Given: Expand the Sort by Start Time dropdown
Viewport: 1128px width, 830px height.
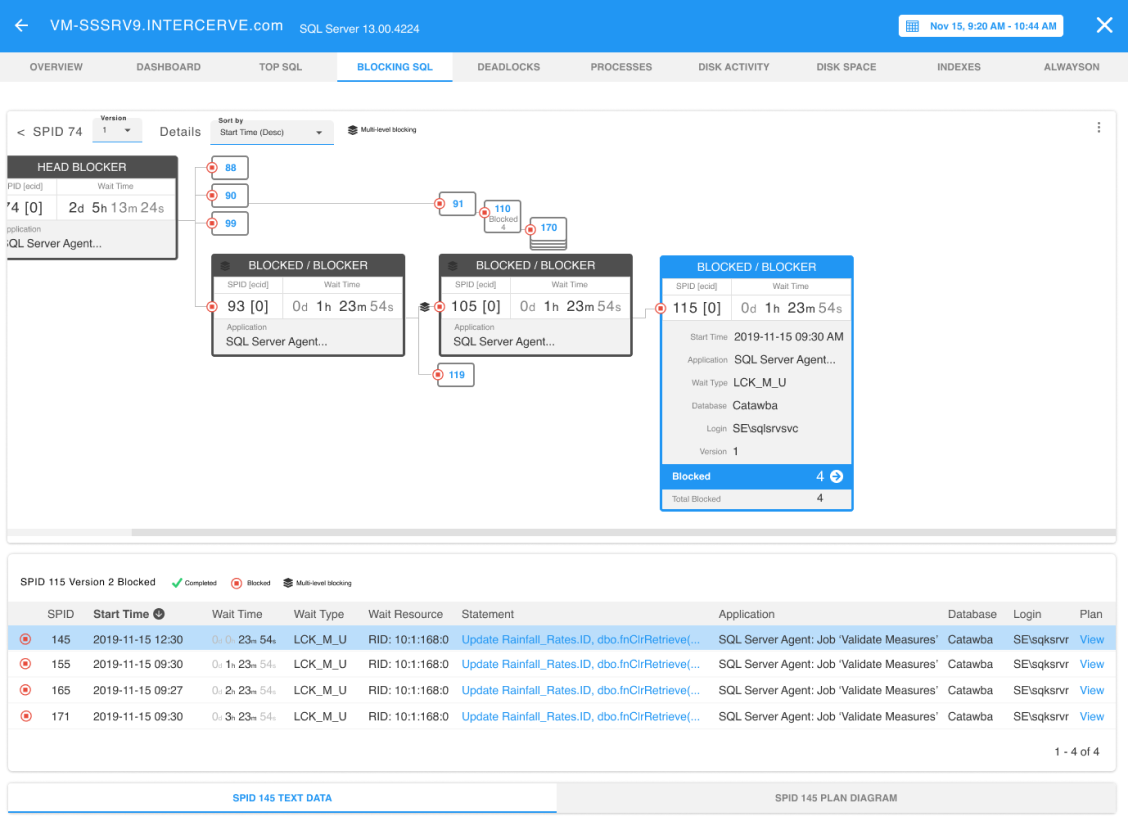Looking at the screenshot, I should click(271, 132).
